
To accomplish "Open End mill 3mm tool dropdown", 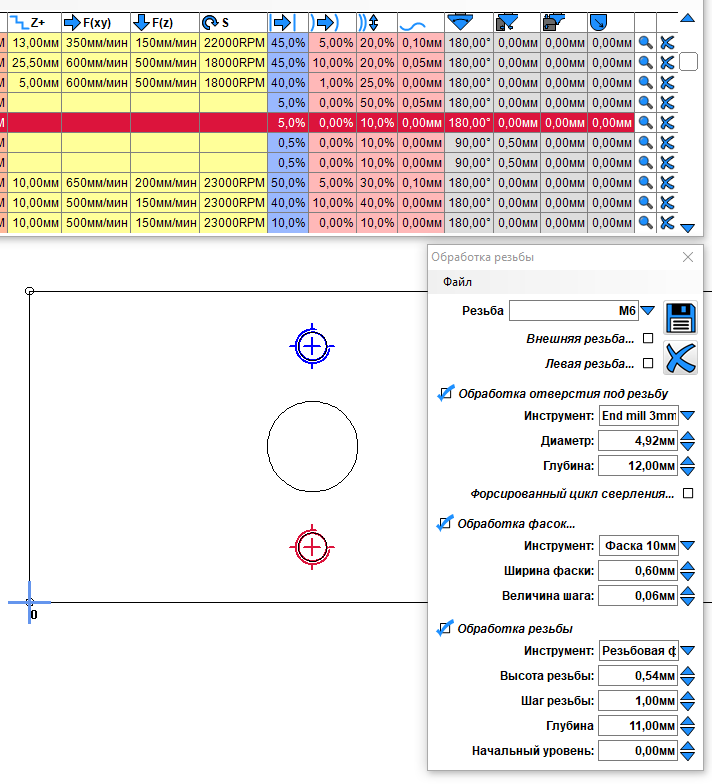I will 688,416.
